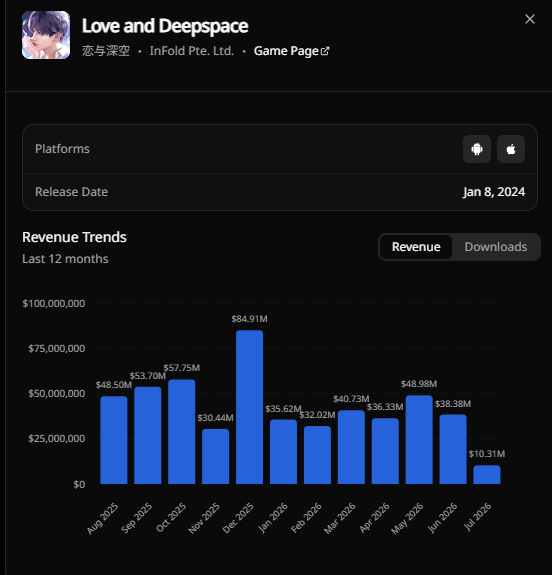Click the Revenue Trends heading

(74, 237)
